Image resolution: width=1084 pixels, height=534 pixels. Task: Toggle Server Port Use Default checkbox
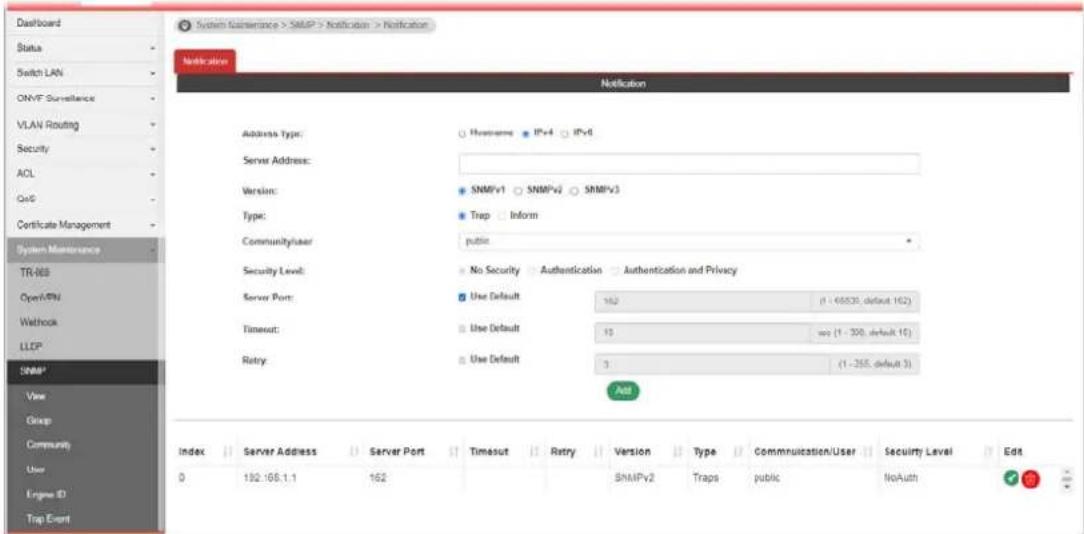462,297
